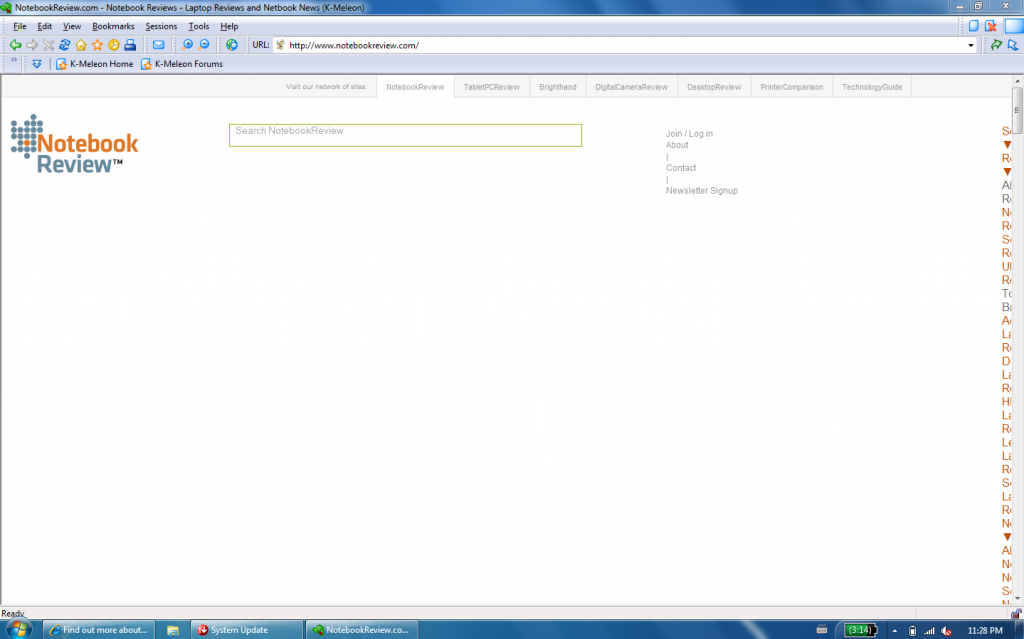
Task: Click inside the URL address field
Action: click(x=625, y=45)
